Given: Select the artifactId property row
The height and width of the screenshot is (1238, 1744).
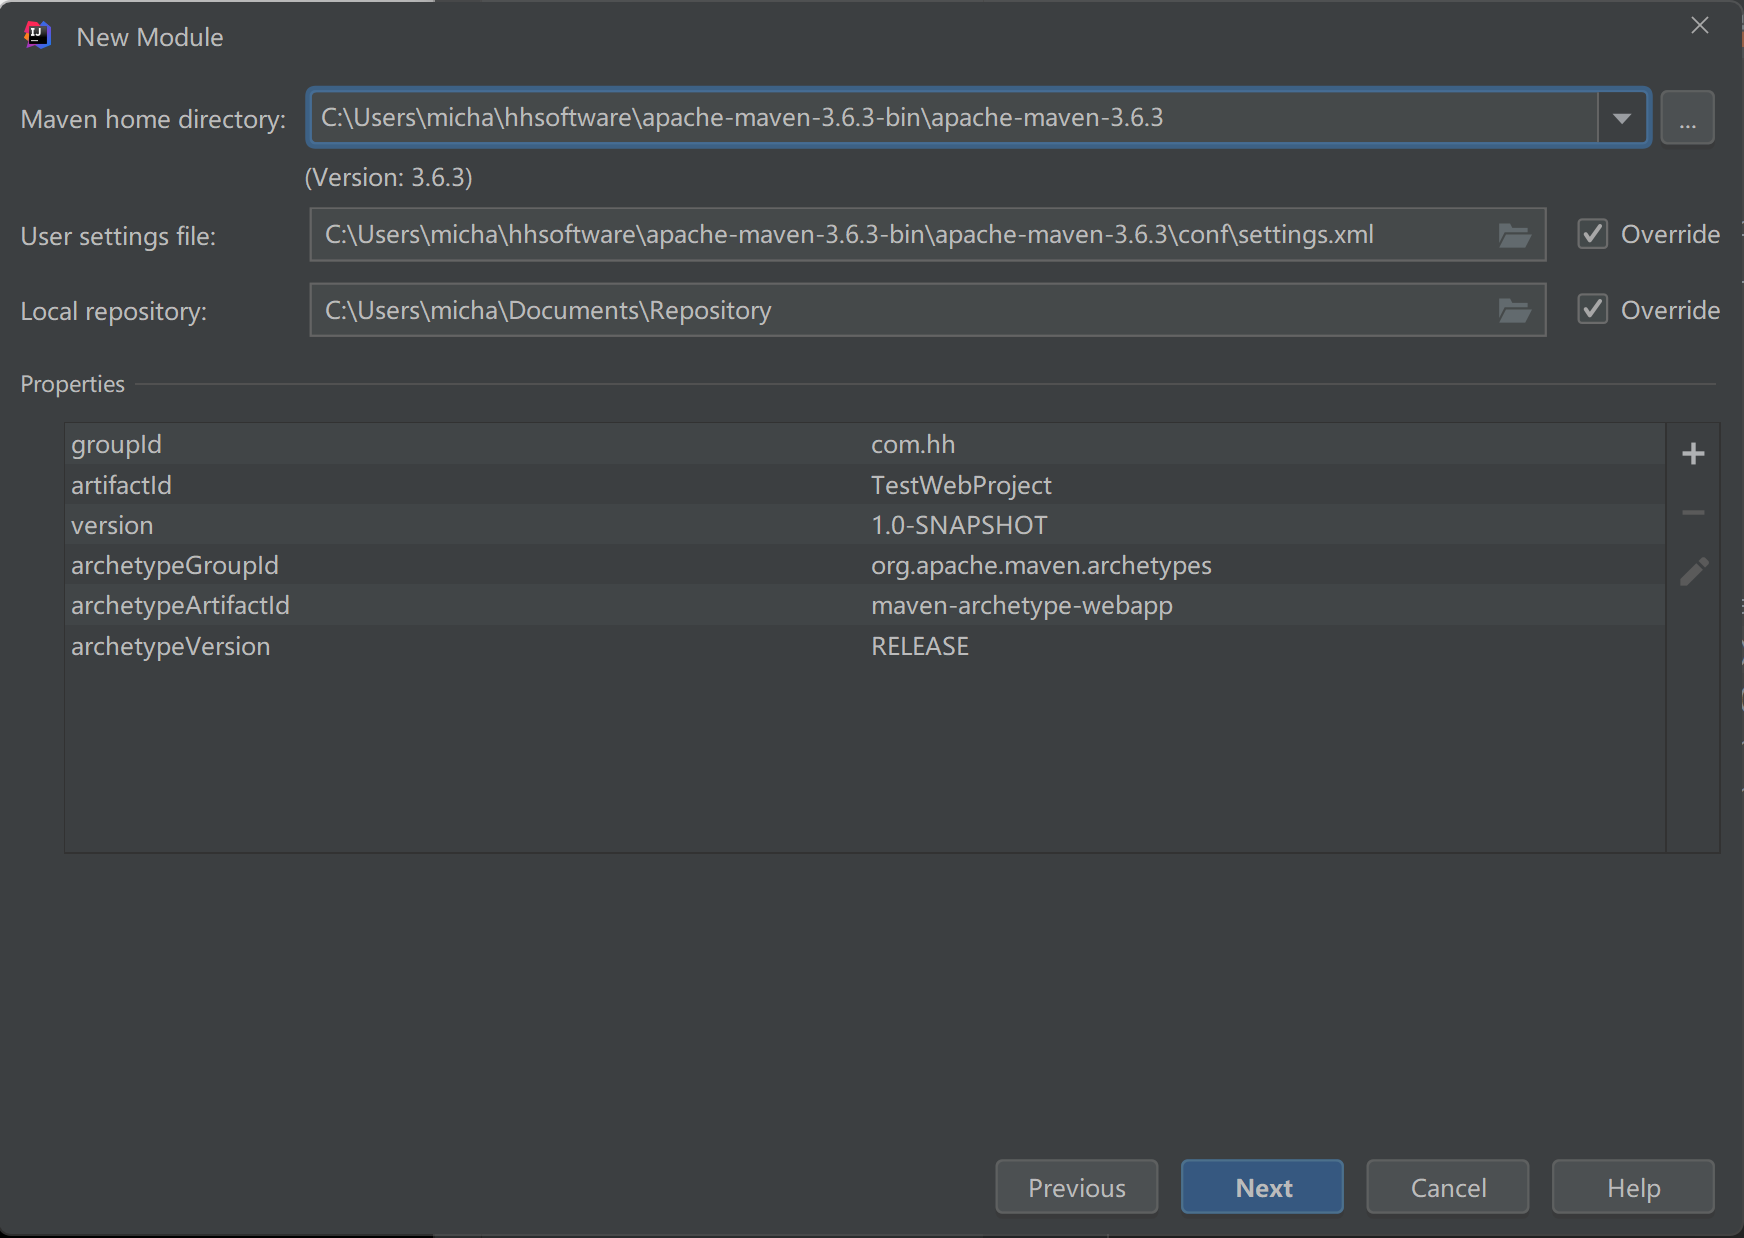Looking at the screenshot, I should click(x=865, y=485).
